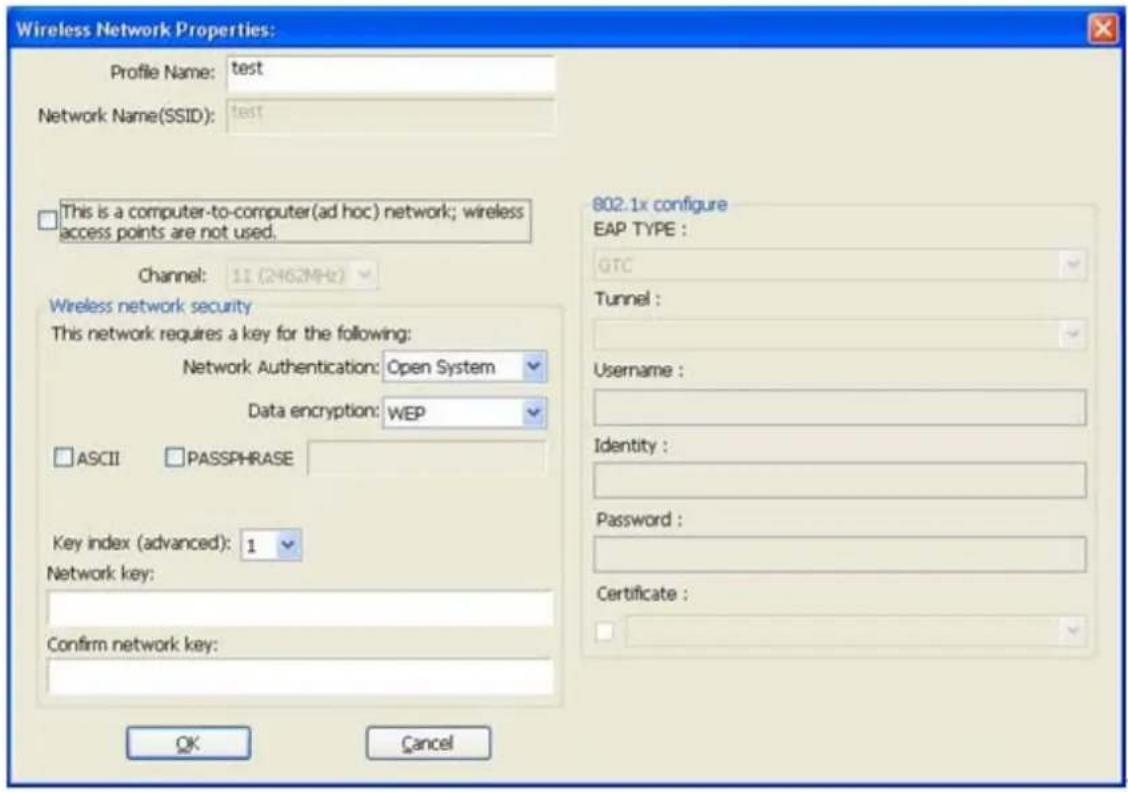Close the Wireless Network Properties dialog

tap(1103, 29)
